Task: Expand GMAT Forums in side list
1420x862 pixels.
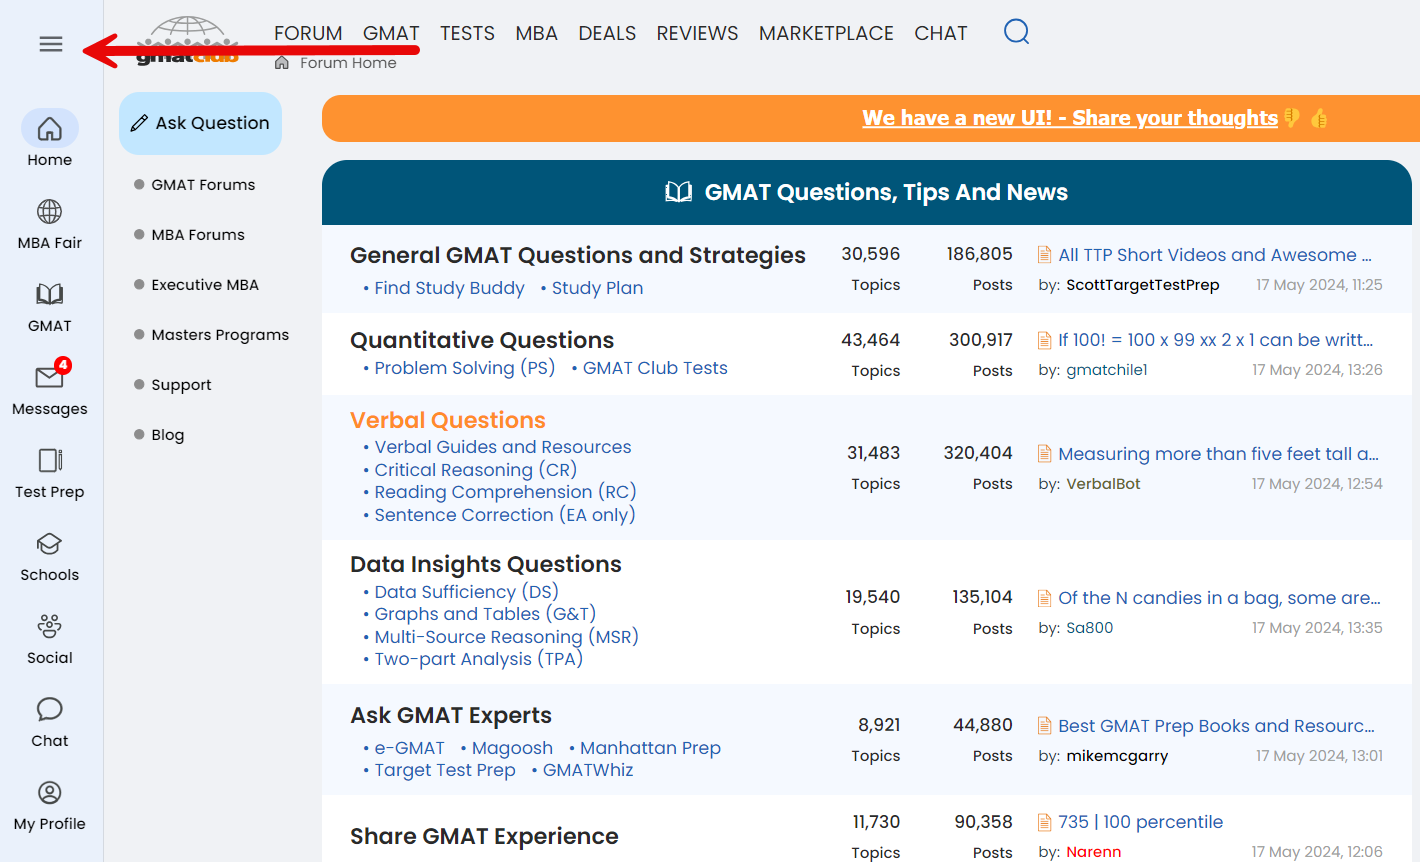Action: click(203, 185)
